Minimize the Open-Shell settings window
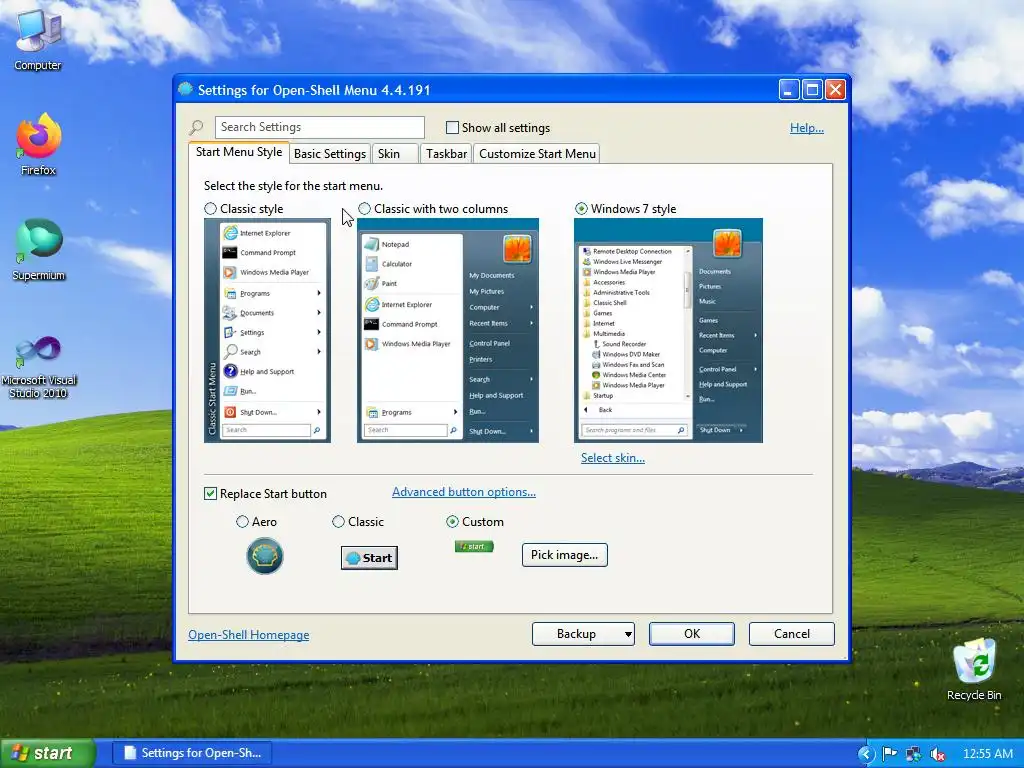This screenshot has width=1024, height=768. 789,90
